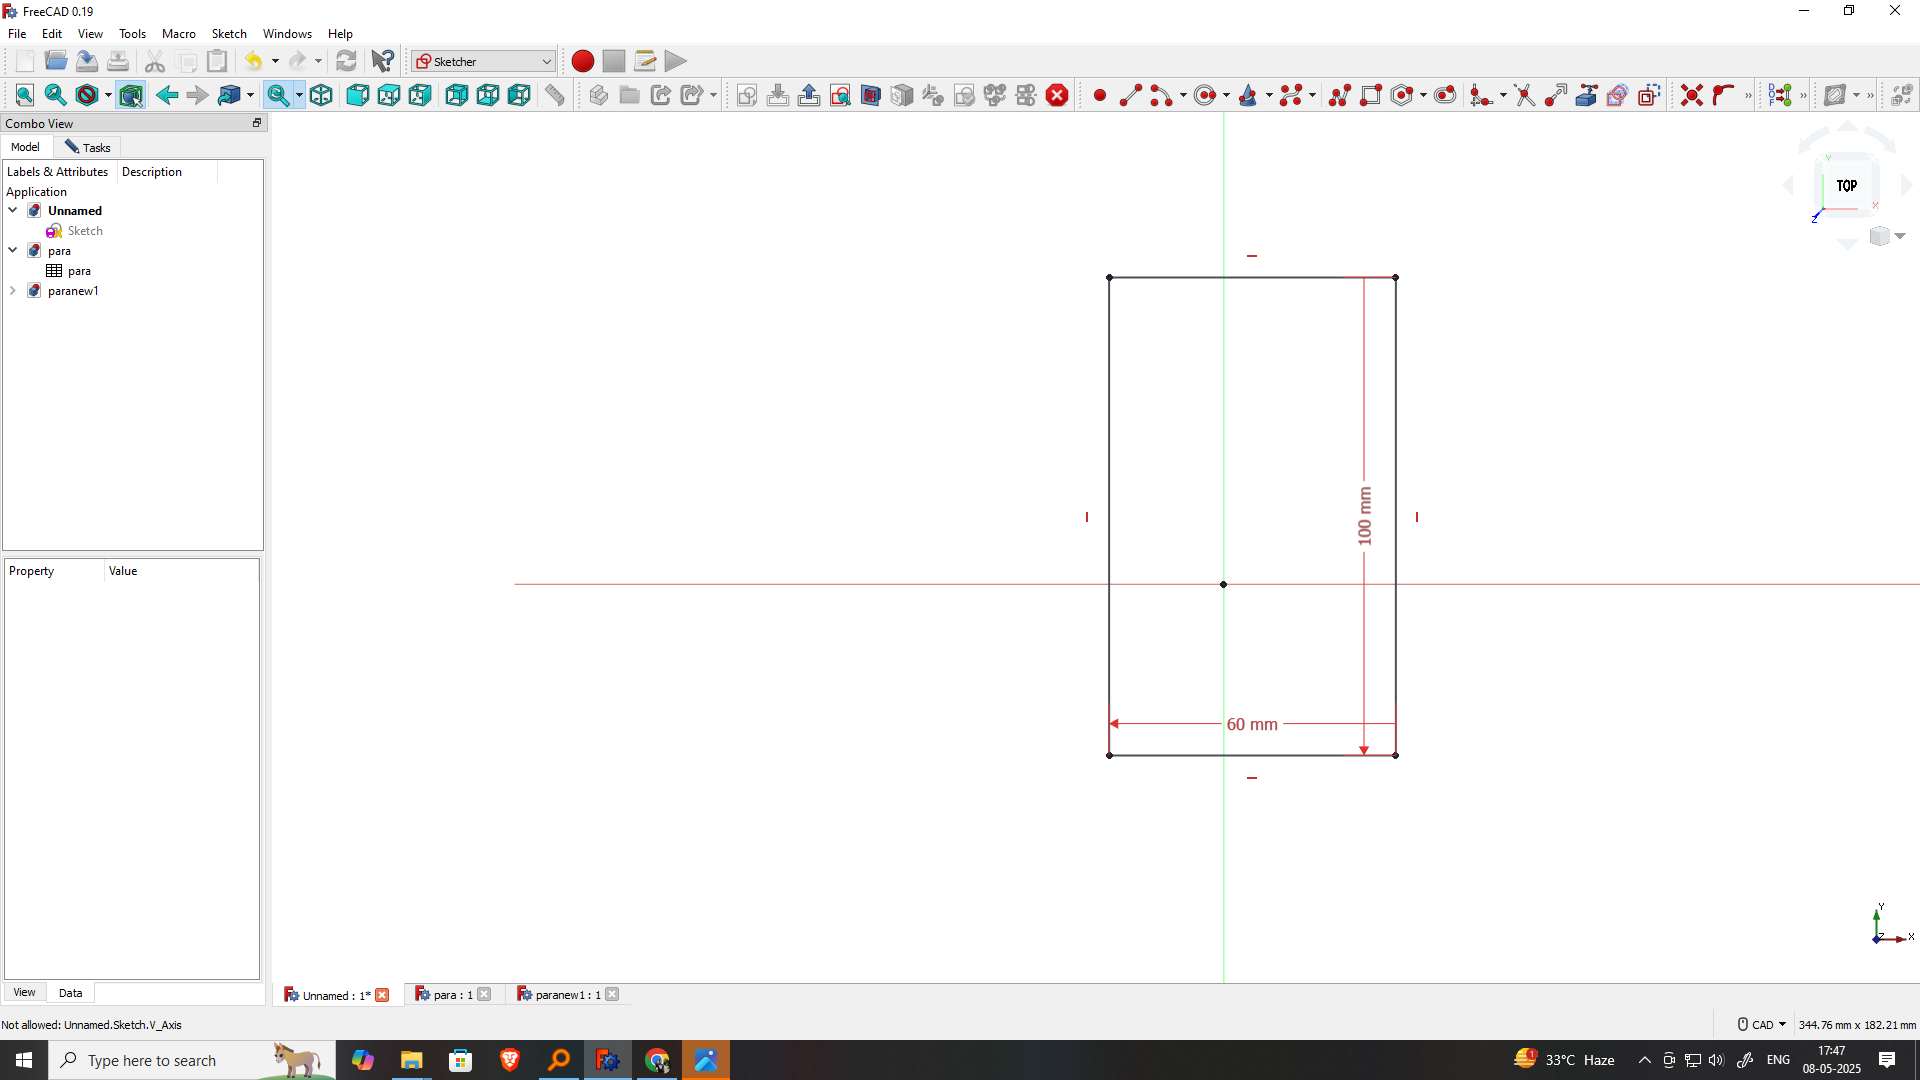Switch to the Data property tab
Viewport: 1920px width, 1080px height.
70,993
